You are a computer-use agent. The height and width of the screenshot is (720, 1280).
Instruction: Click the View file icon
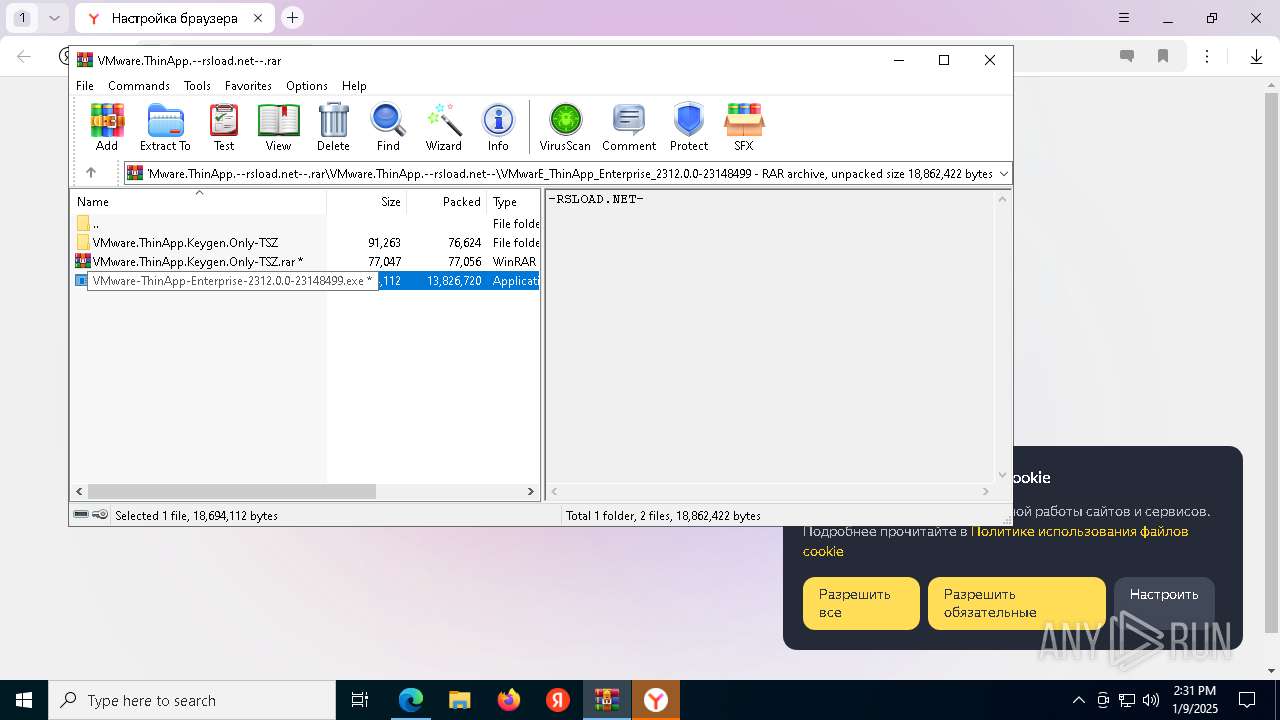[x=278, y=127]
